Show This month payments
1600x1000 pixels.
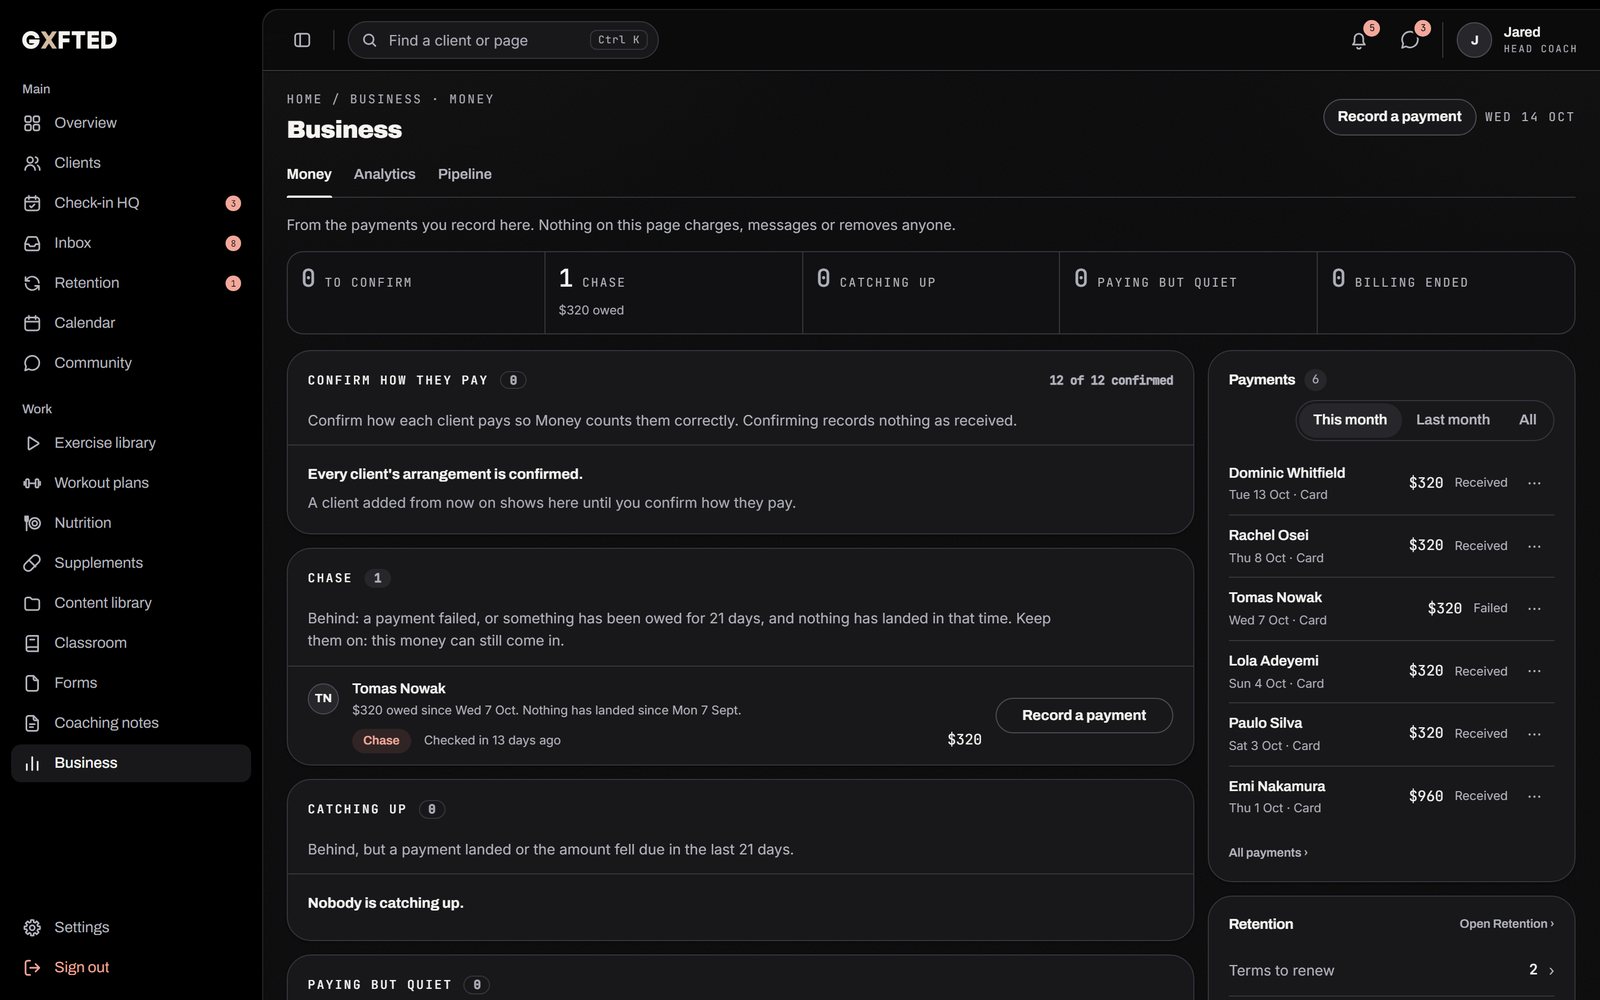1349,420
